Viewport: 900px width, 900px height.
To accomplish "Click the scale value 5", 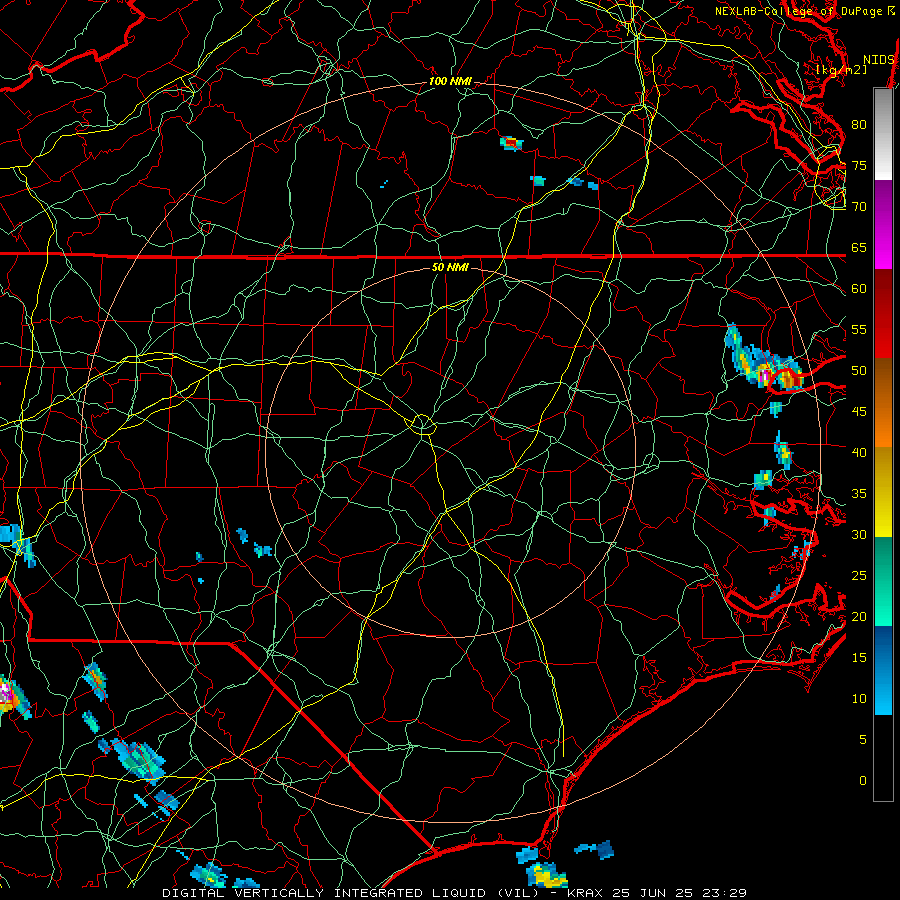I will [863, 740].
